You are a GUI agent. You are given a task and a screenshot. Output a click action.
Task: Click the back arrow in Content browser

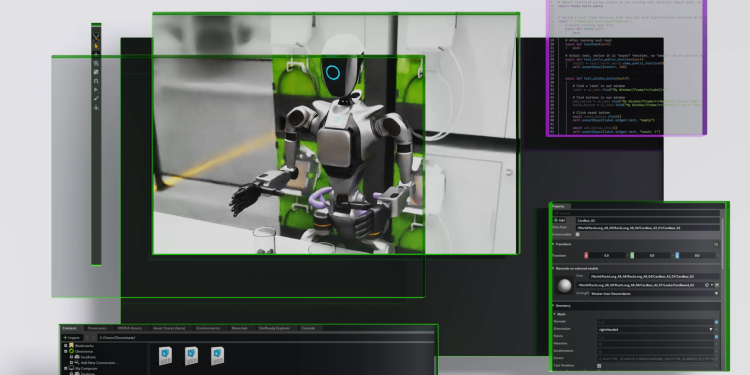[x=87, y=338]
